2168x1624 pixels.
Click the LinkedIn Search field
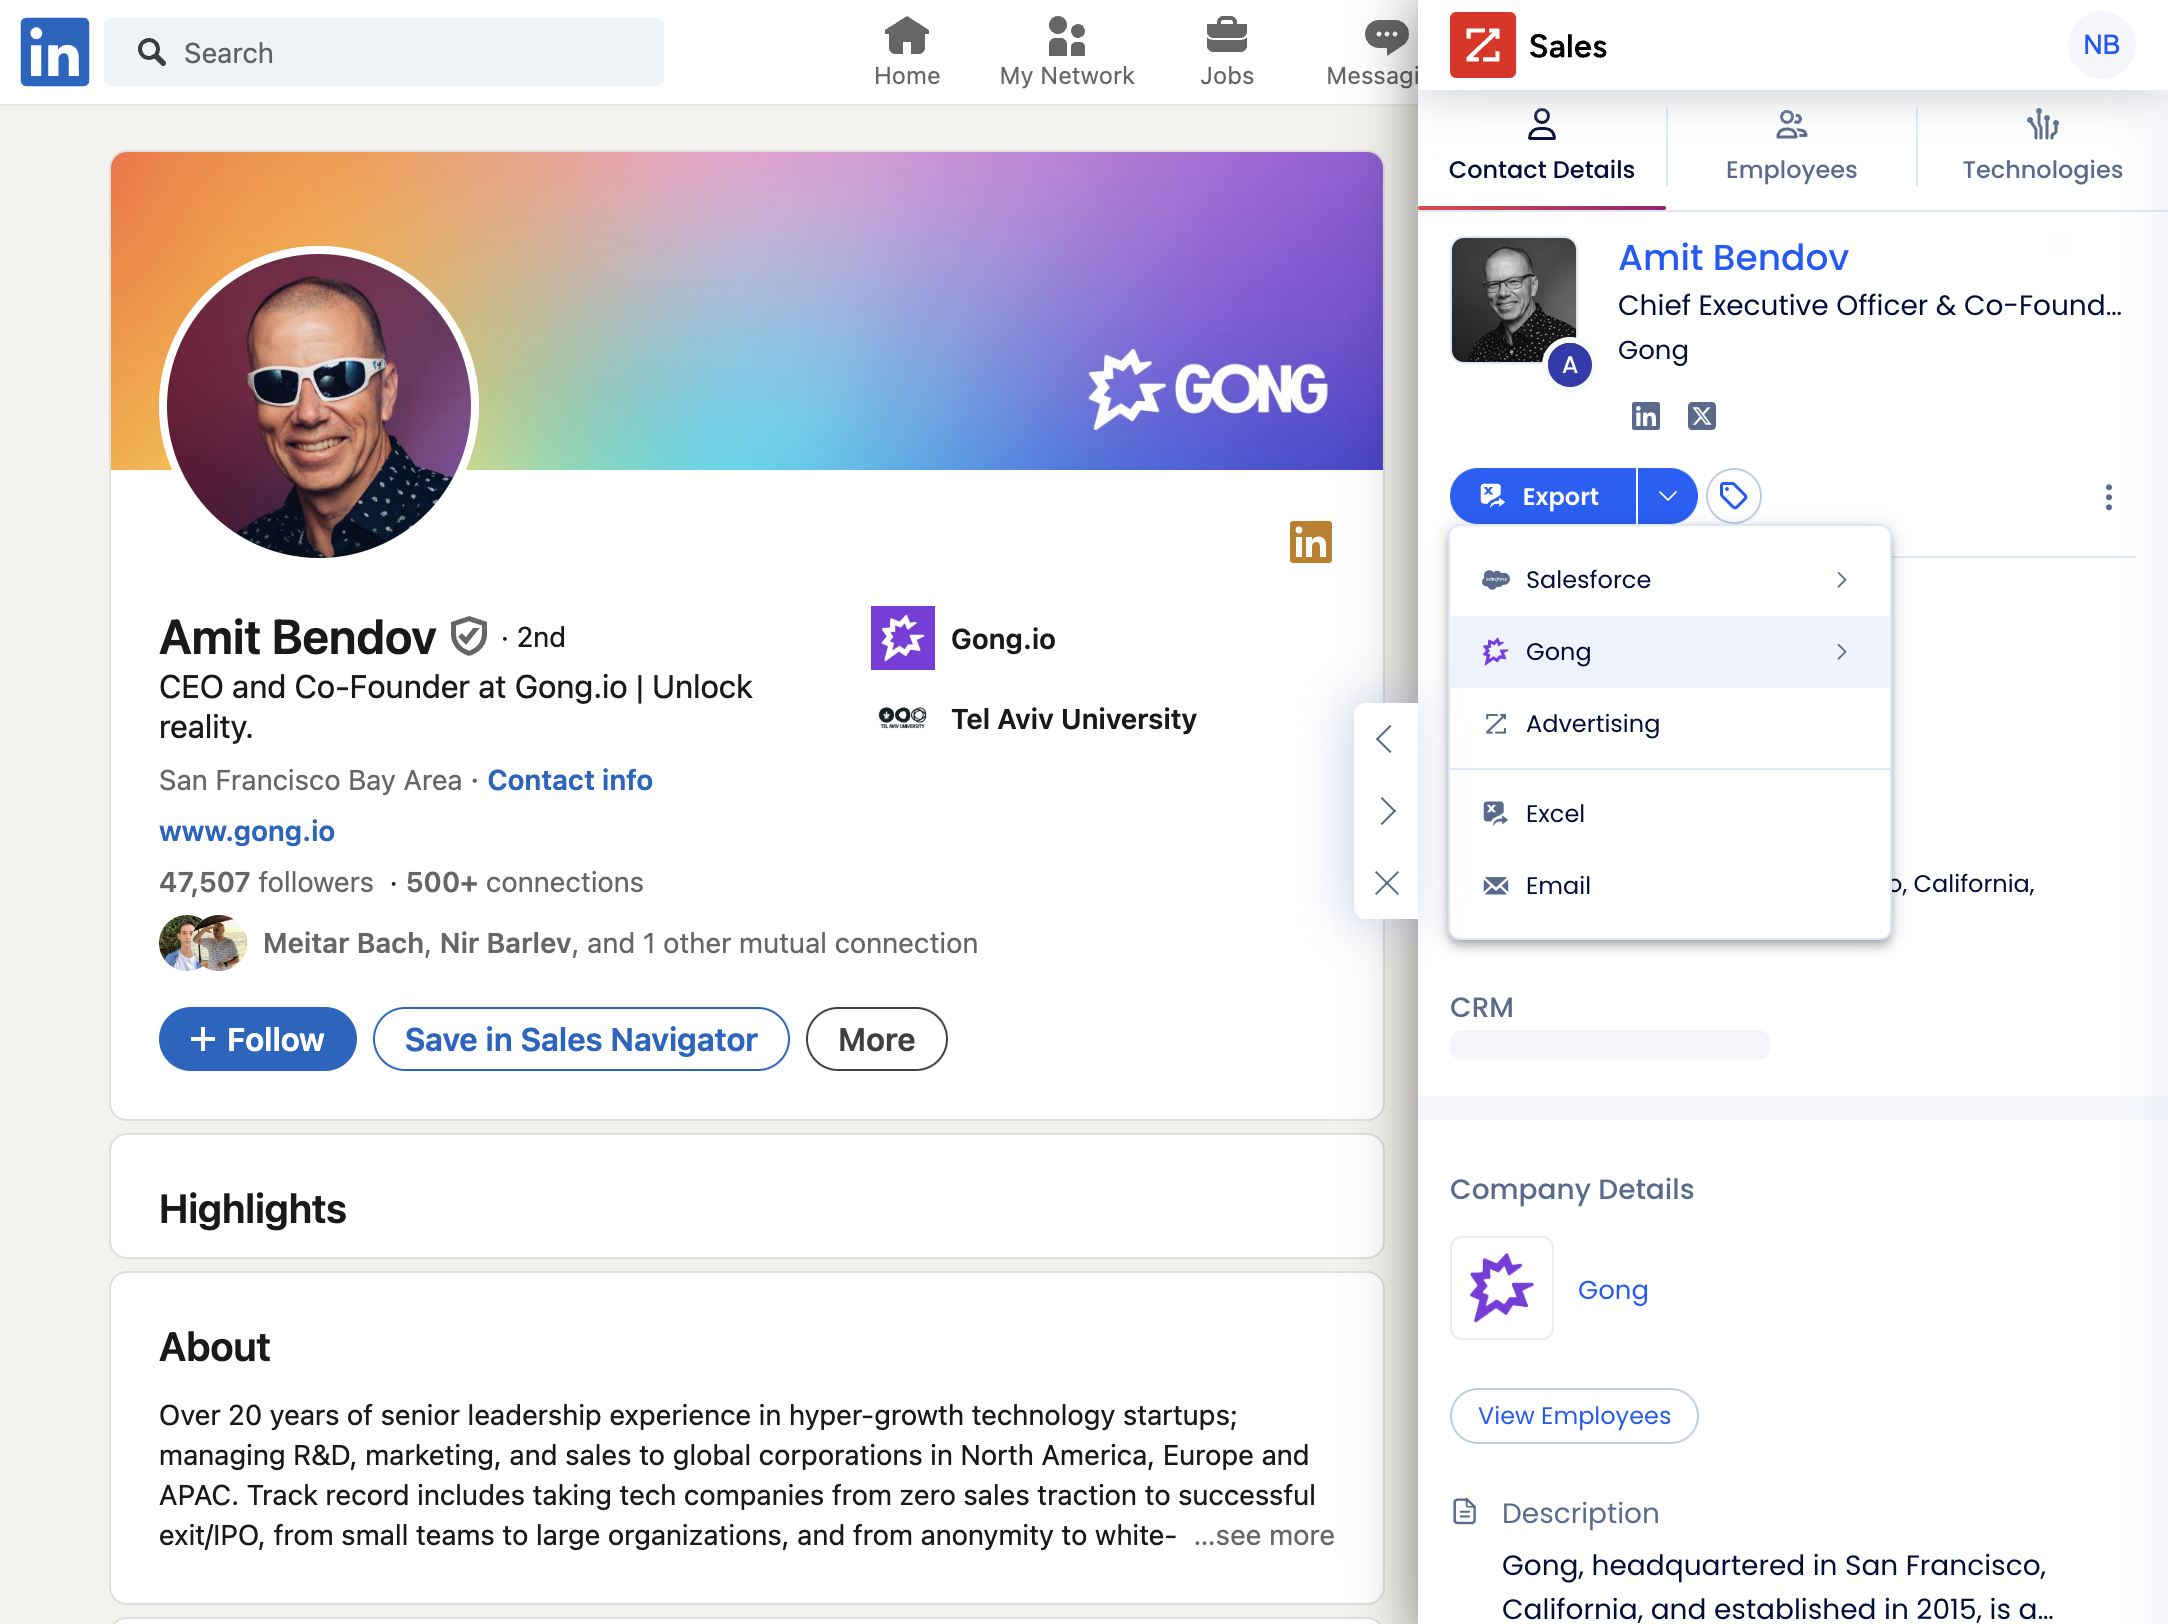click(x=385, y=53)
